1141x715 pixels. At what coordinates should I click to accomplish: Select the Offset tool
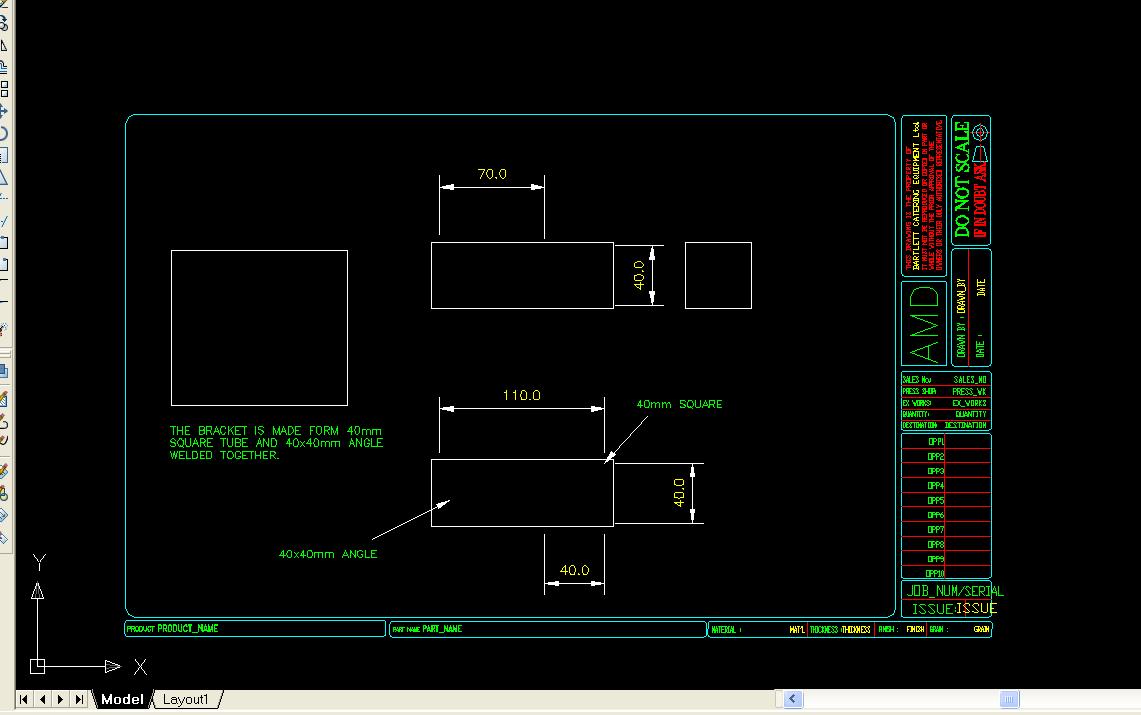pyautogui.click(x=4, y=67)
